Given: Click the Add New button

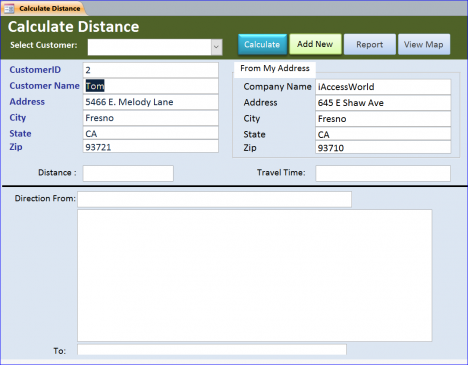Looking at the screenshot, I should (x=315, y=44).
